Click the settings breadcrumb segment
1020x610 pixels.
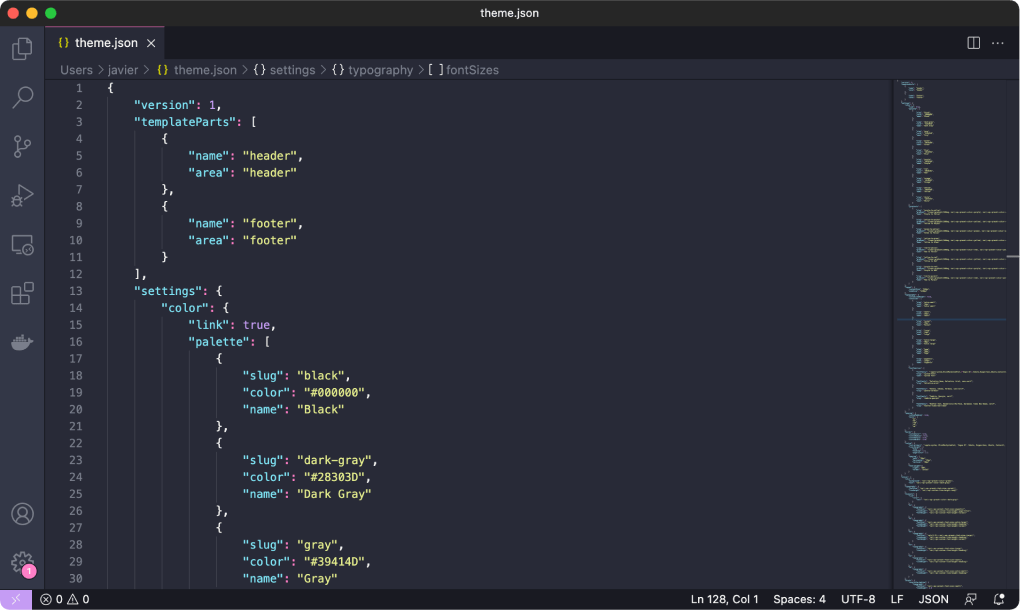[x=291, y=70]
